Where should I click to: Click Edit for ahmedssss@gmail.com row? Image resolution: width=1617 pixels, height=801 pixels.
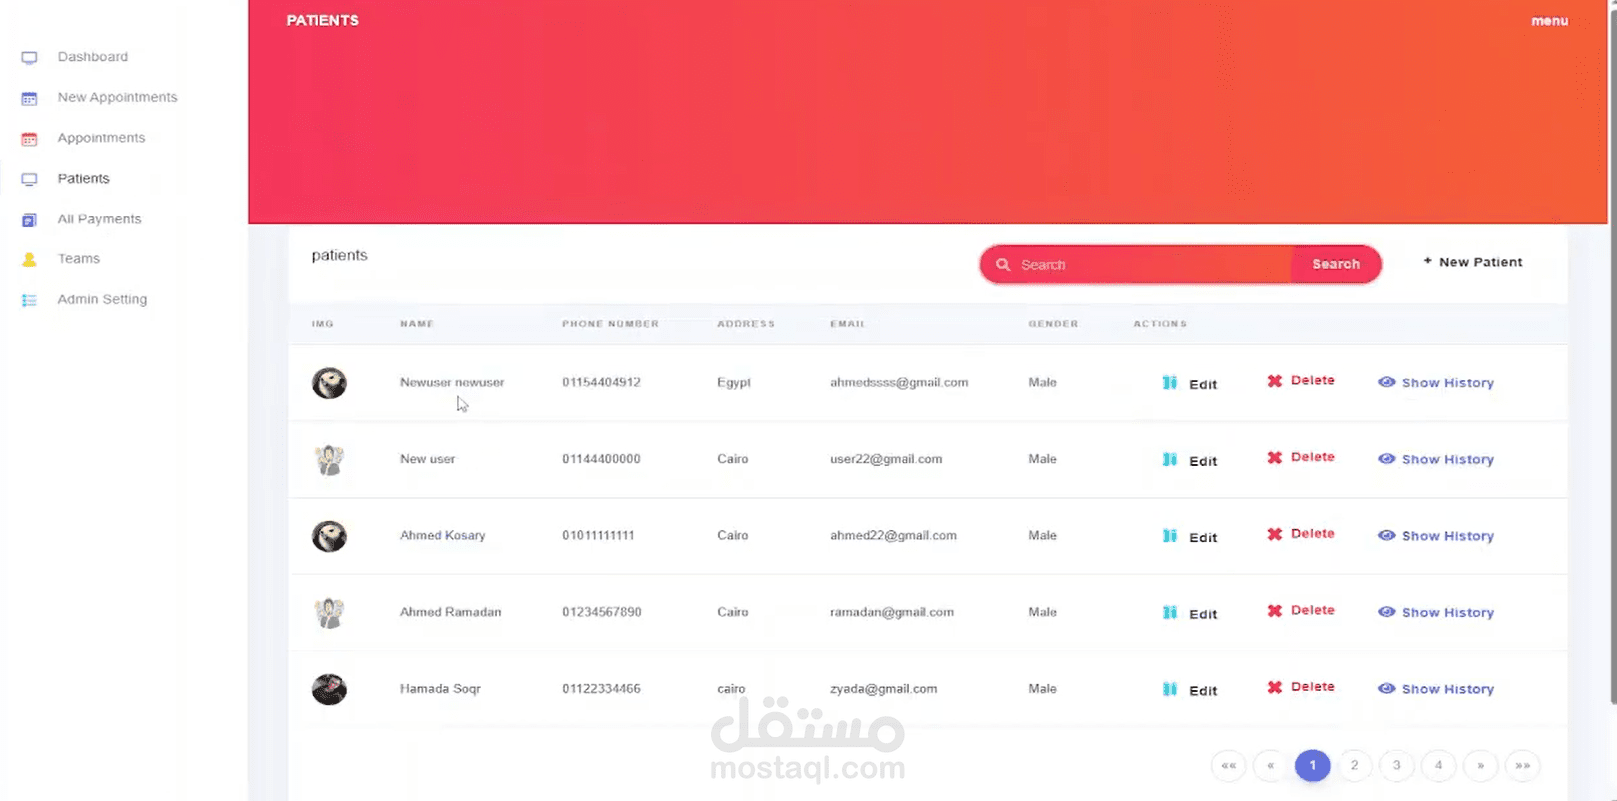point(1190,384)
